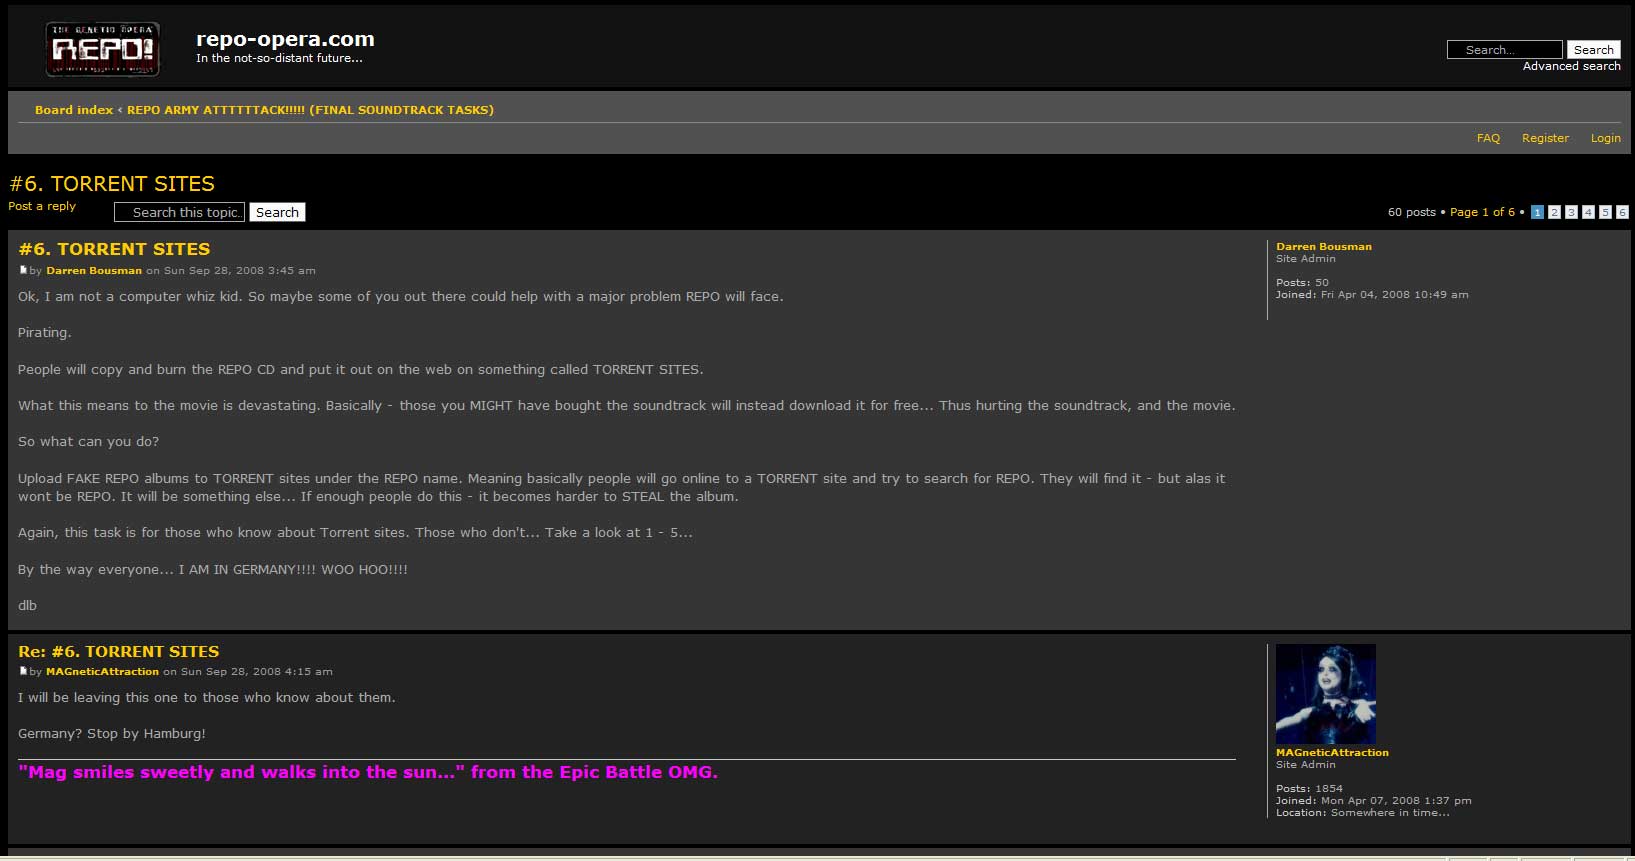Focus the Search this topic field
Image resolution: width=1635 pixels, height=861 pixels.
click(x=180, y=212)
